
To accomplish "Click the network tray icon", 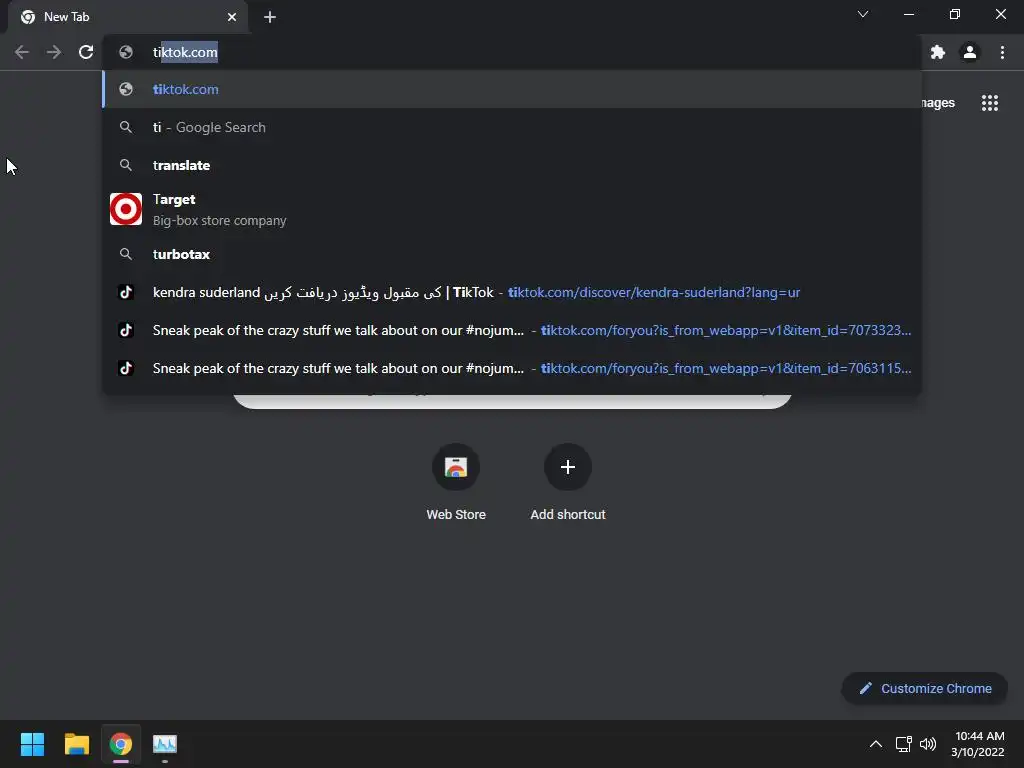I will 903,744.
